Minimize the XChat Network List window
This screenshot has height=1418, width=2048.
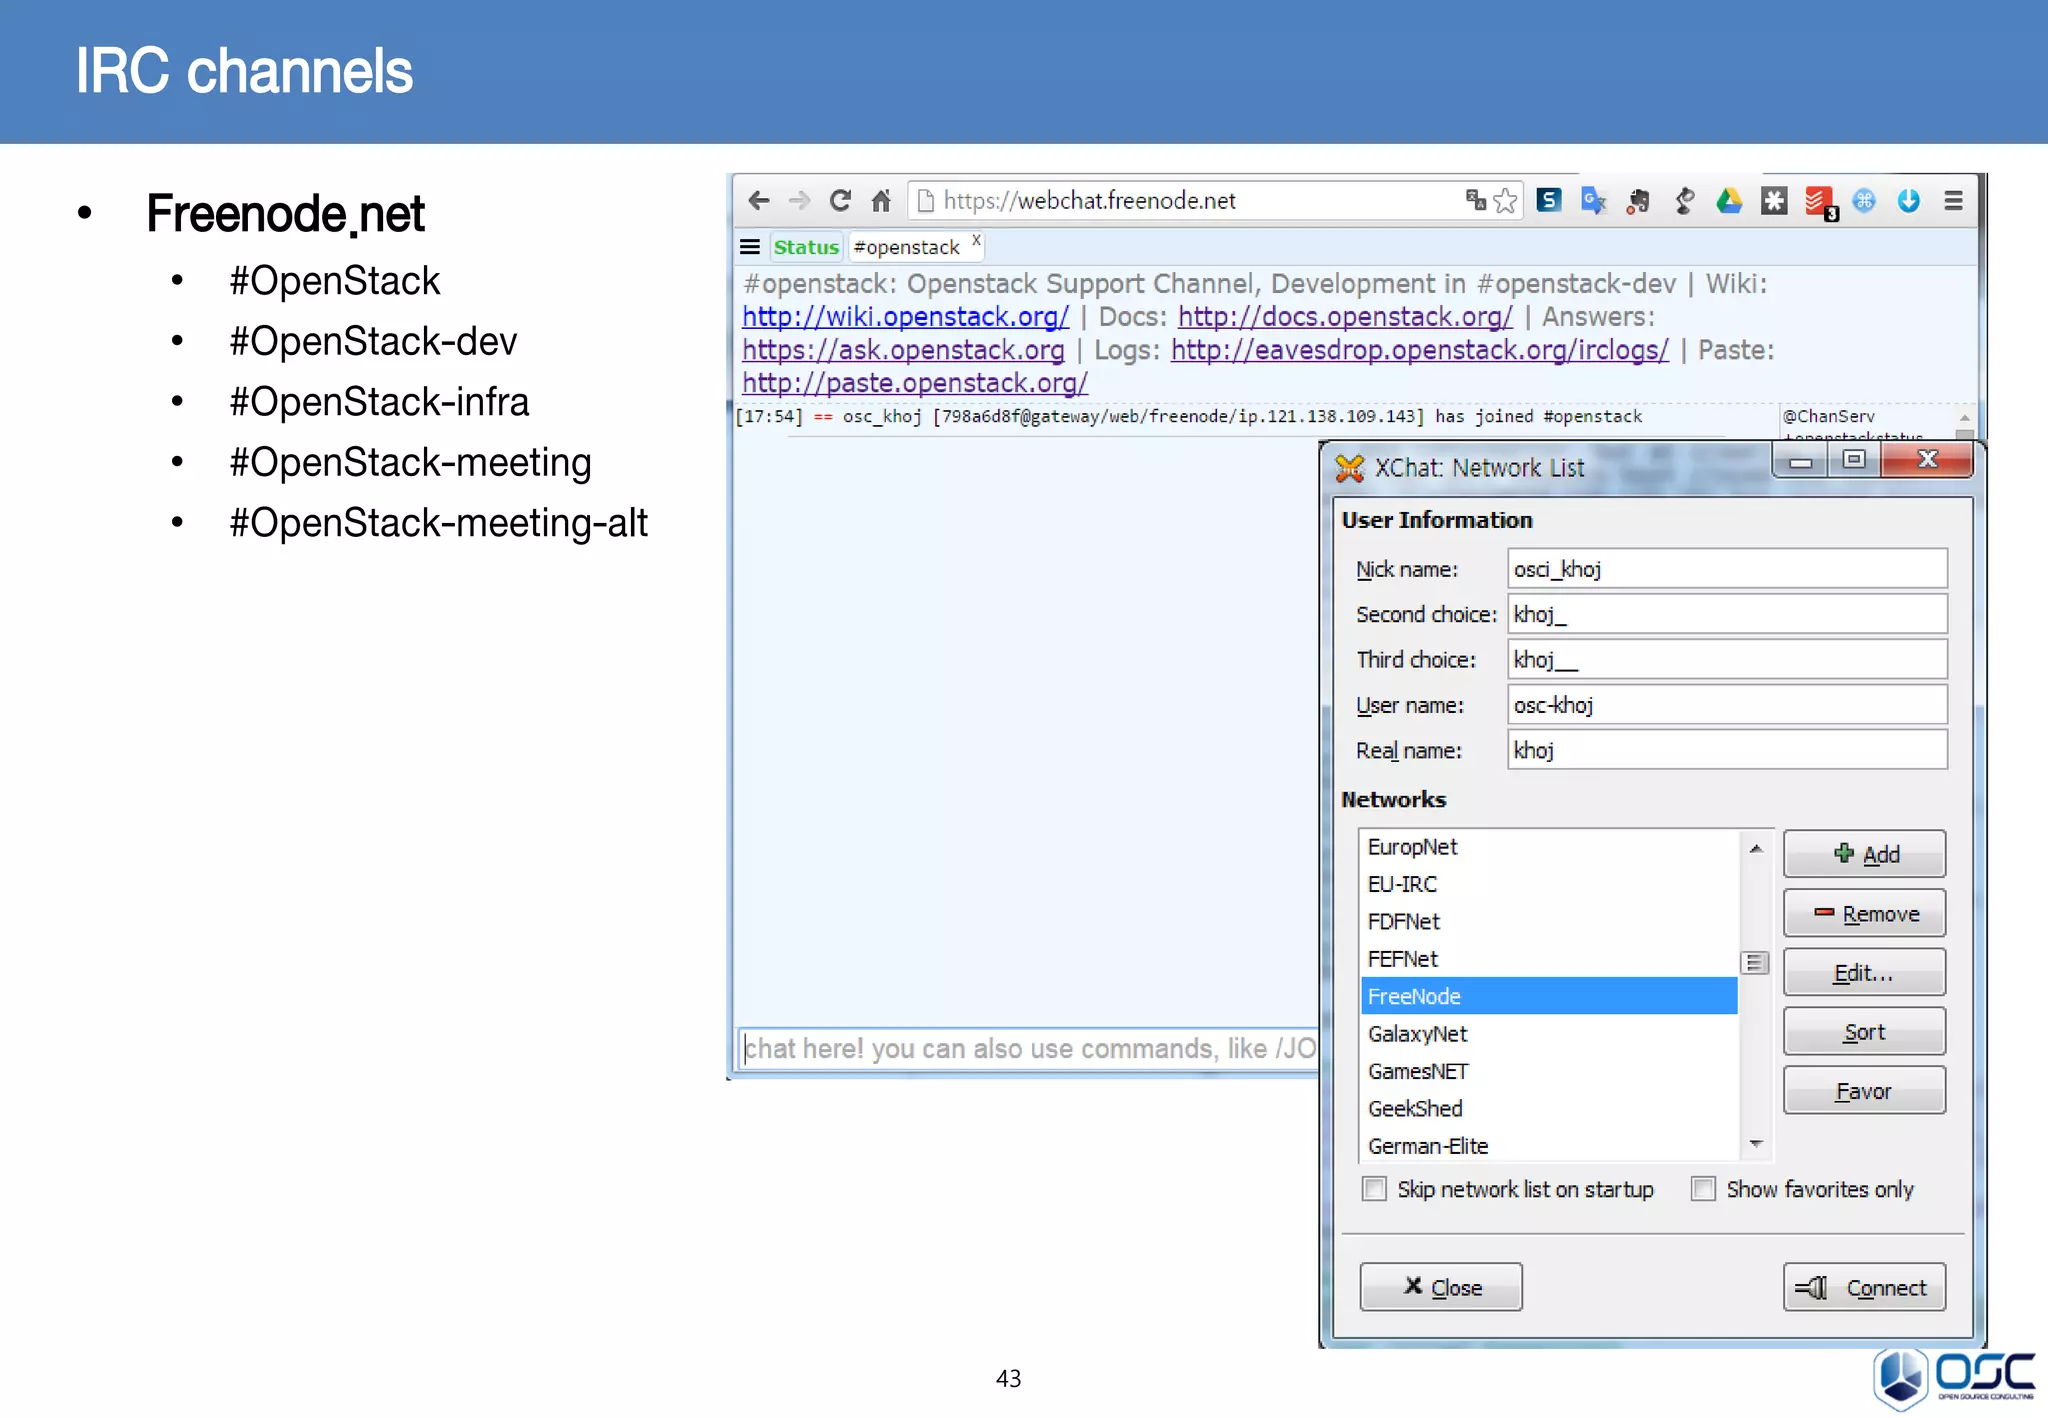click(x=1800, y=461)
